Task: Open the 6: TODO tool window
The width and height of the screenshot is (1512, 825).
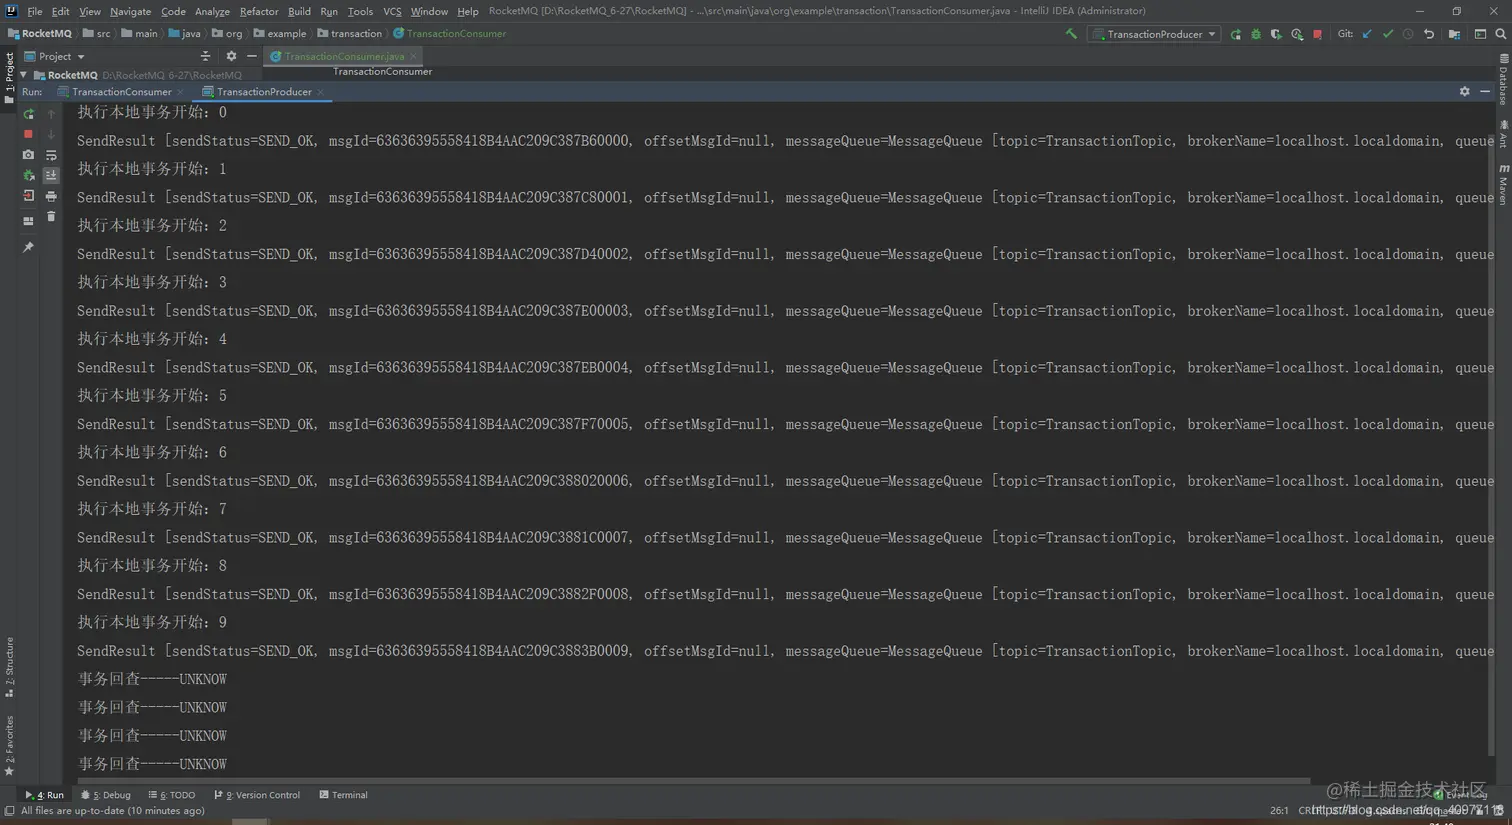Action: (x=172, y=795)
